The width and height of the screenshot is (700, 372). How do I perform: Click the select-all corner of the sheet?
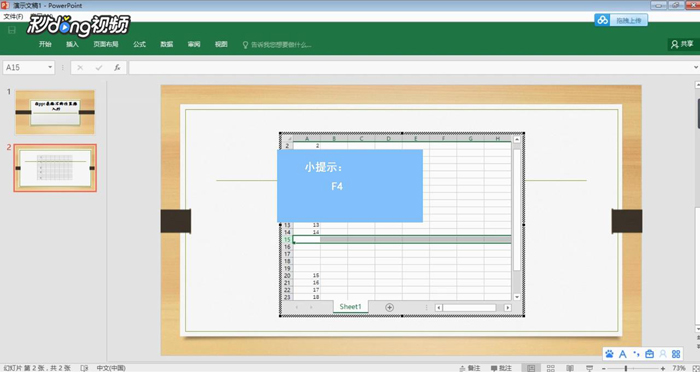click(287, 139)
